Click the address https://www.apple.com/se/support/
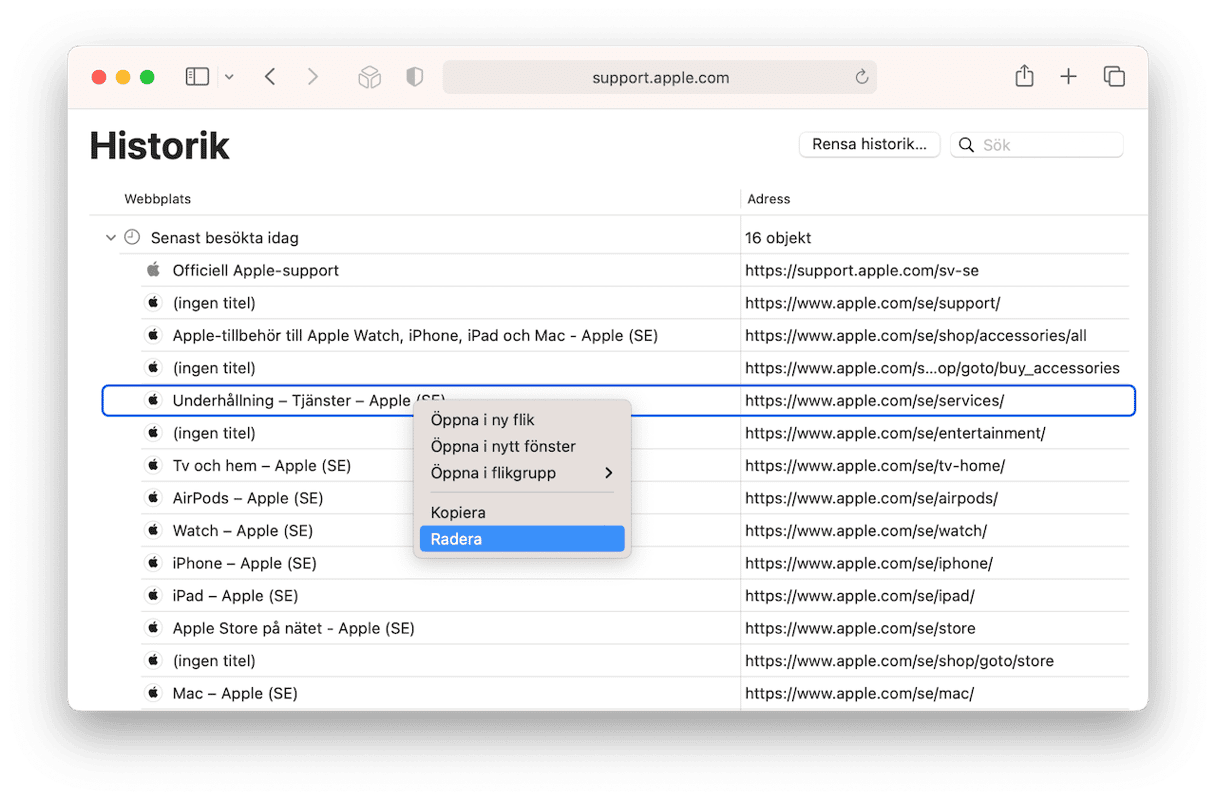Image resolution: width=1216 pixels, height=800 pixels. [873, 303]
